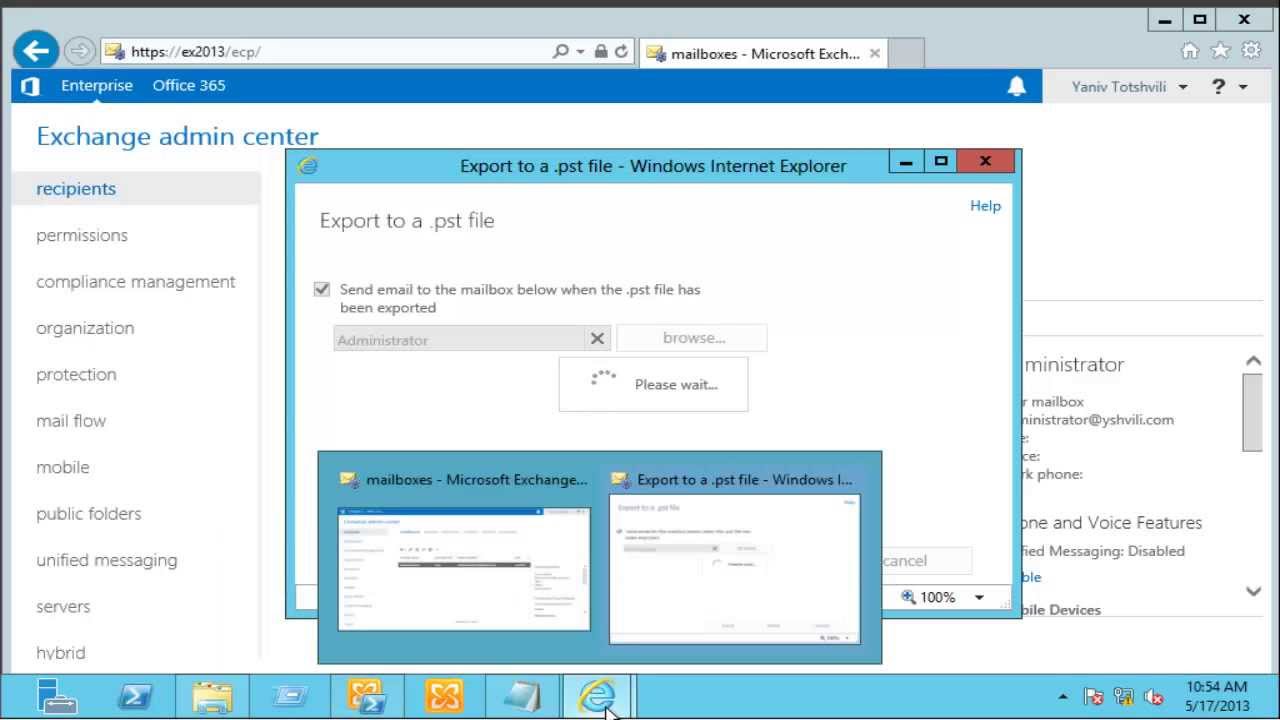Click the zoom magnifier icon in dialog status bar
Screen dimensions: 1280x720
click(x=909, y=597)
